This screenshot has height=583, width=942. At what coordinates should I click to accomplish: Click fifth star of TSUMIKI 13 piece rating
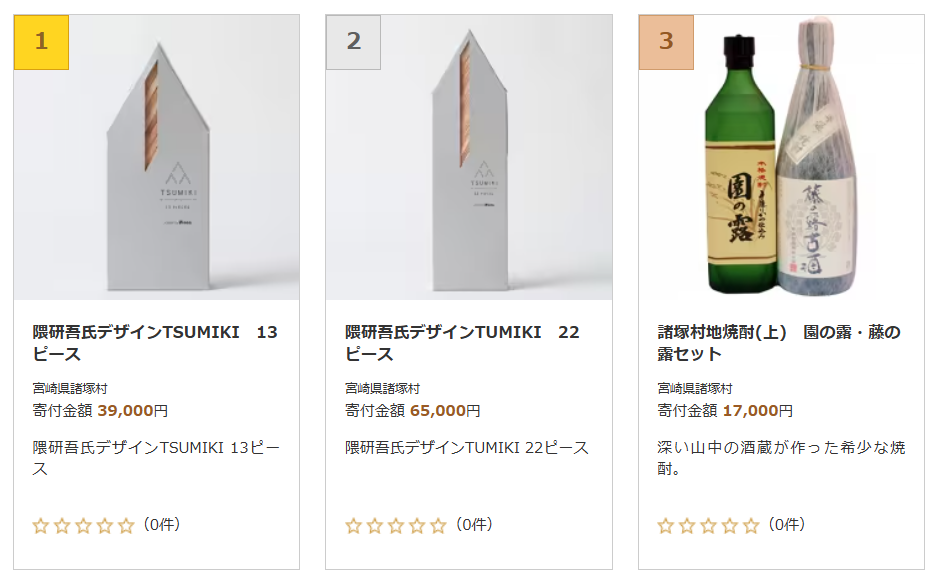[126, 527]
